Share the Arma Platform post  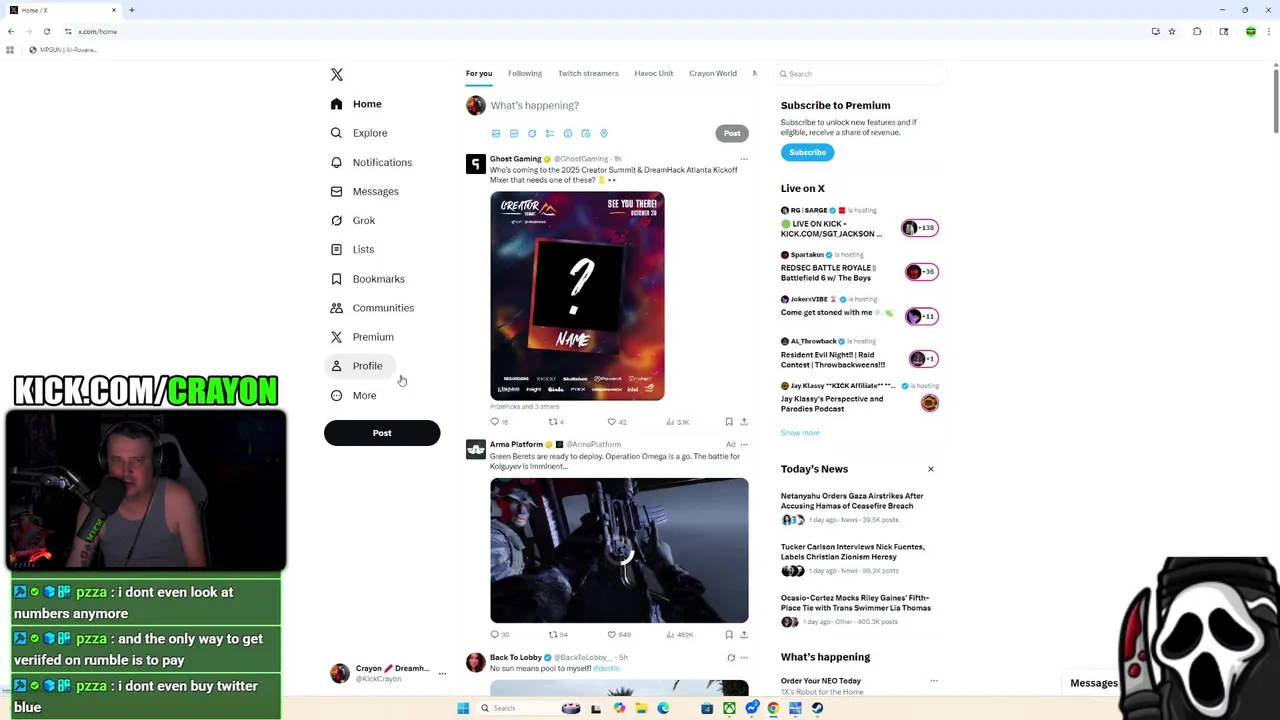click(x=744, y=634)
